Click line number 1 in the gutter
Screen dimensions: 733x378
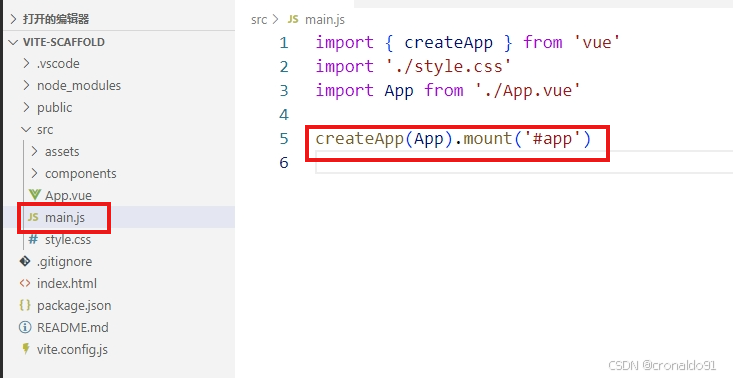[x=284, y=43]
